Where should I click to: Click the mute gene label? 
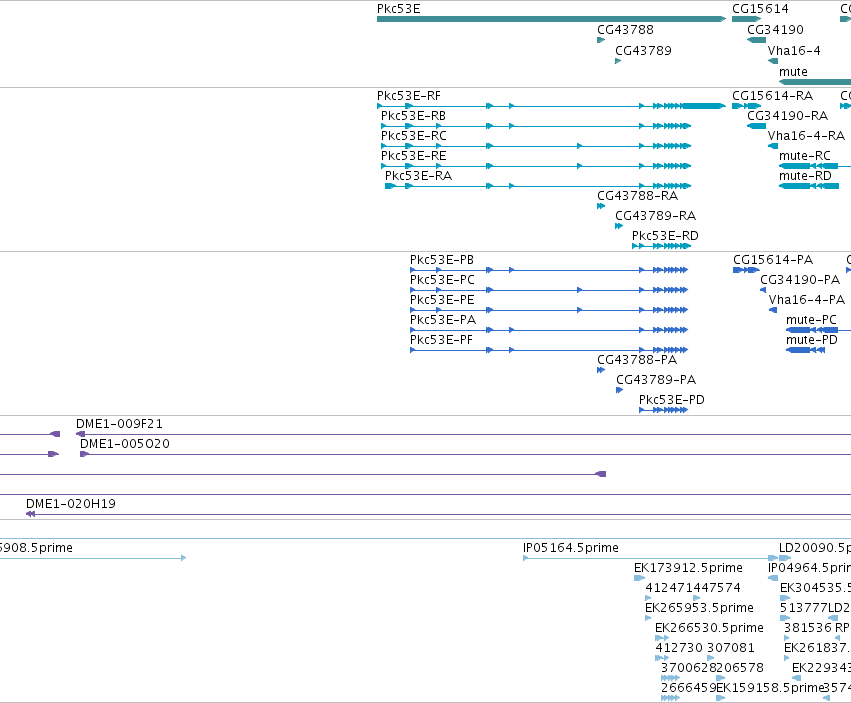[793, 72]
